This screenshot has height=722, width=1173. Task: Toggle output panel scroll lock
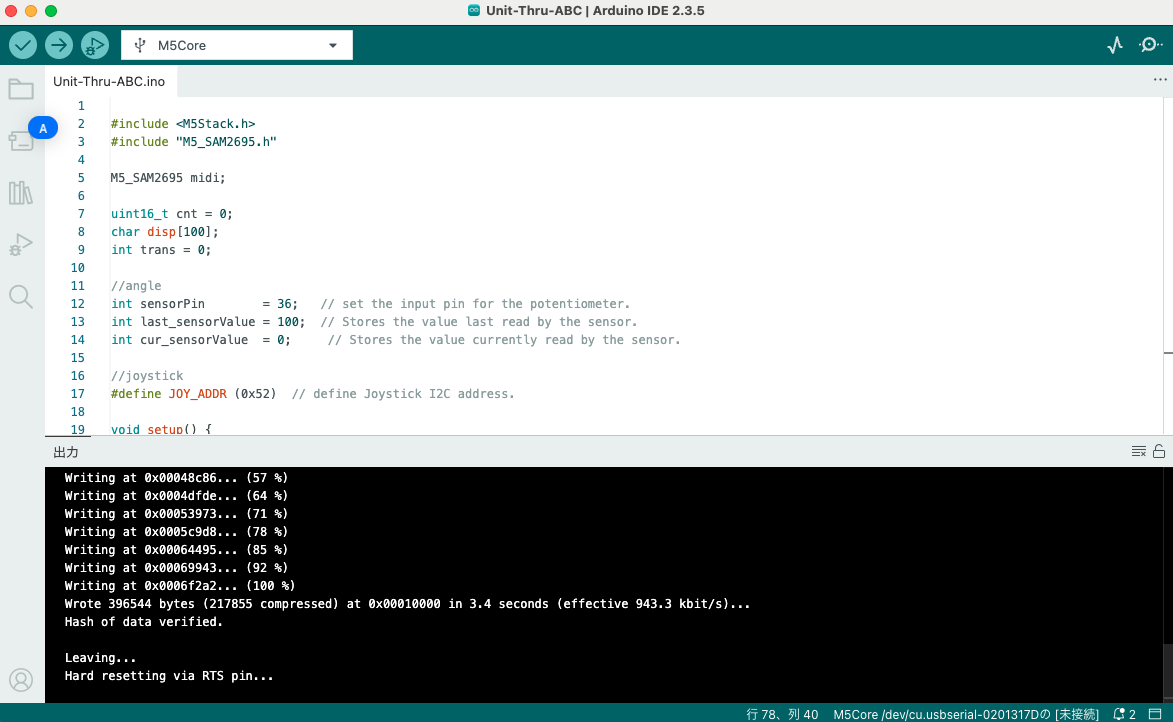tap(1159, 451)
